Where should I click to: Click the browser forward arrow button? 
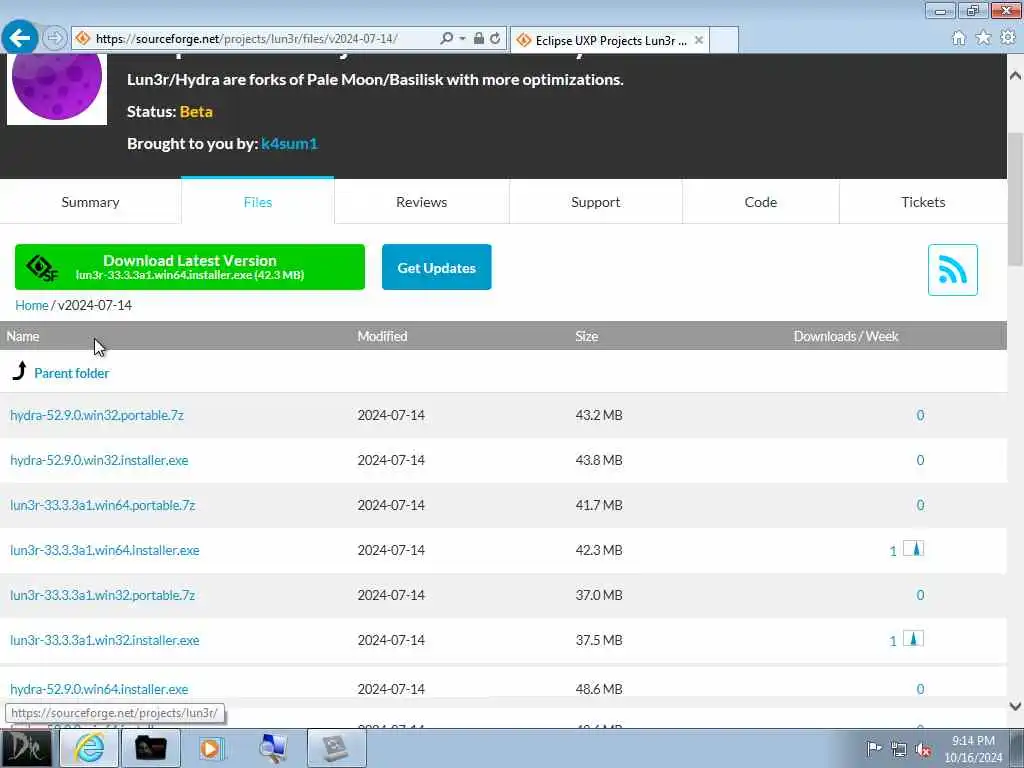point(55,38)
